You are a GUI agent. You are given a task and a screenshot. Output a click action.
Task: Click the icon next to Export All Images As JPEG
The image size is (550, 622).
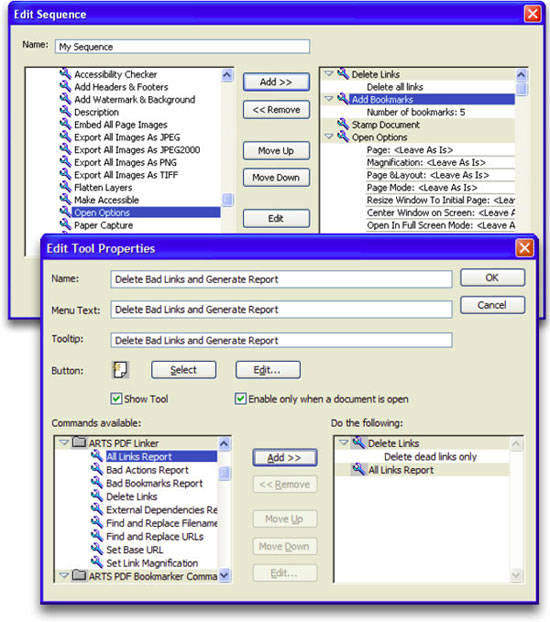click(65, 136)
